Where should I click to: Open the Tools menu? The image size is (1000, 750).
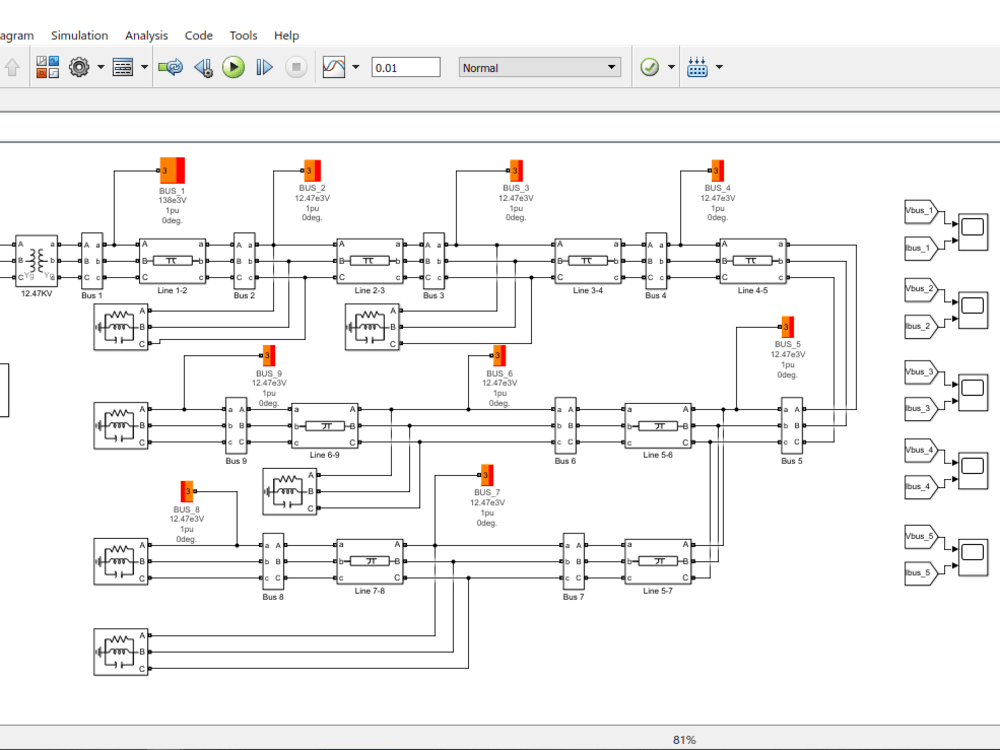point(243,36)
